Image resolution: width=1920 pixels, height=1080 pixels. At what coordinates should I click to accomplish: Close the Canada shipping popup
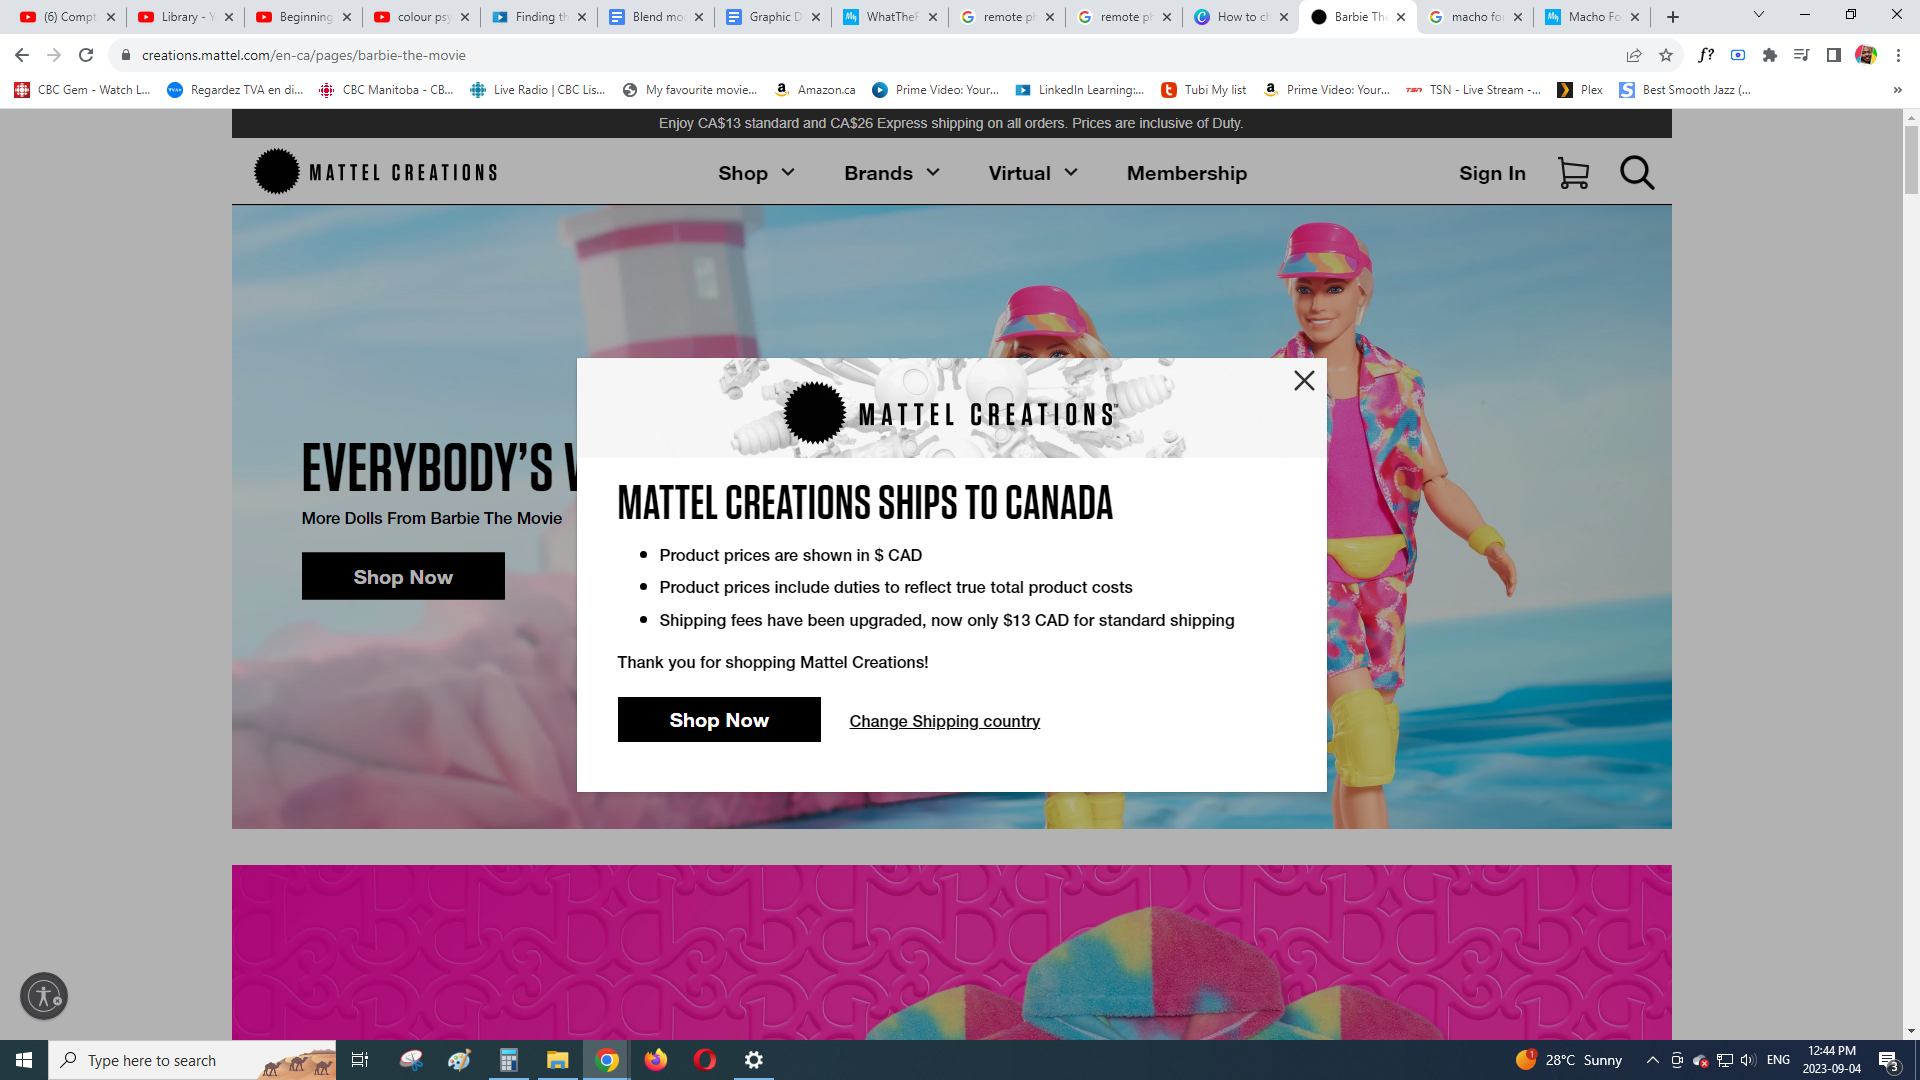coord(1304,380)
